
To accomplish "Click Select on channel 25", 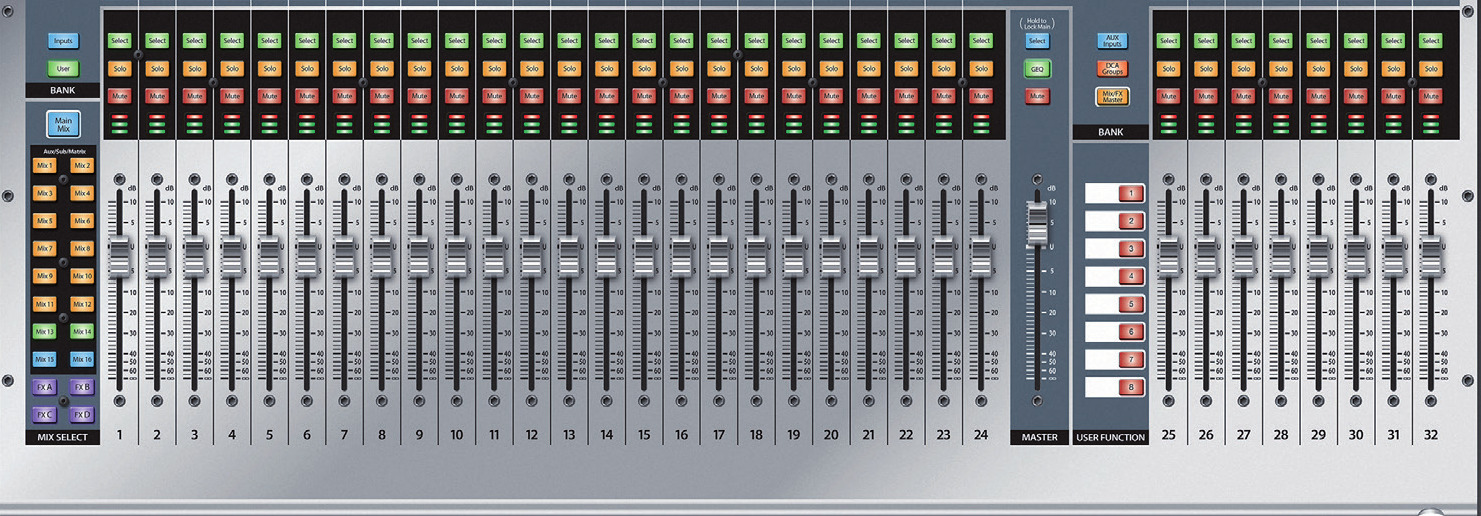I will tap(1168, 41).
